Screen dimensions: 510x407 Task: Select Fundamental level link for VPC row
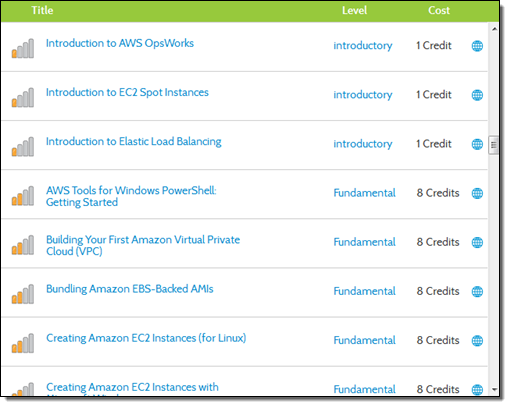click(x=364, y=242)
